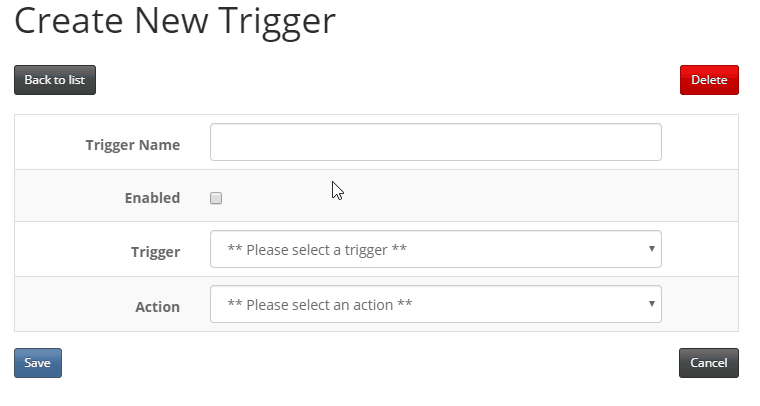Delete this trigger with red button
The height and width of the screenshot is (406, 760).
(709, 80)
